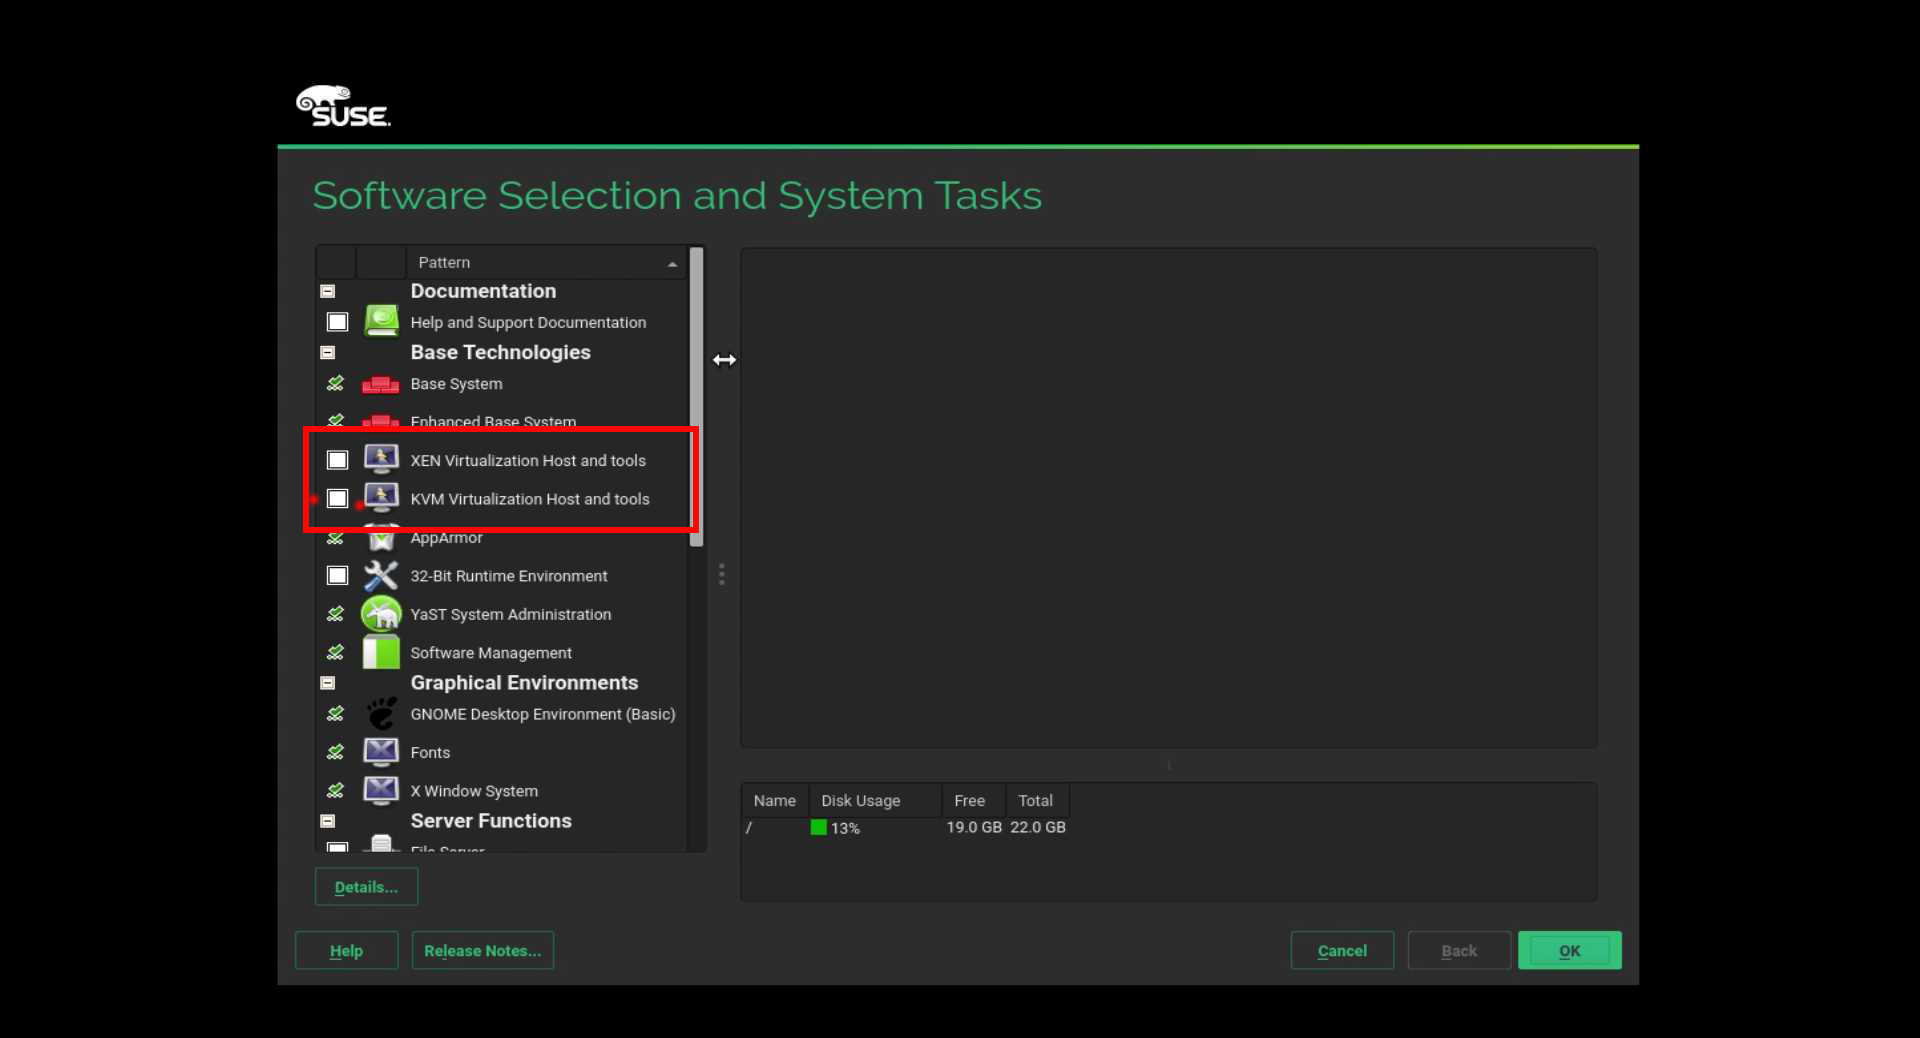This screenshot has height=1038, width=1920.
Task: Toggle GNOME Desktop Environment status mark
Action: pos(336,713)
